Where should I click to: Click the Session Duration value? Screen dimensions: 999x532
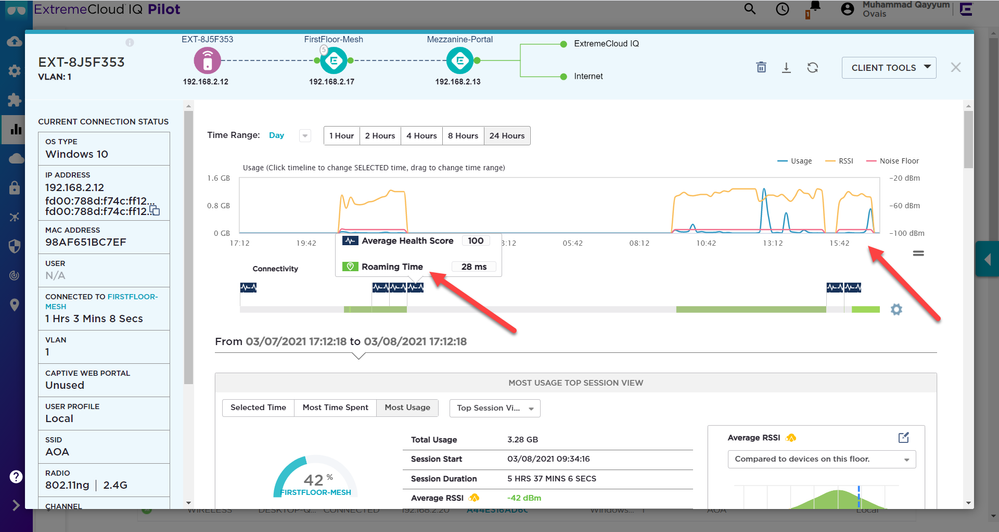tap(552, 479)
